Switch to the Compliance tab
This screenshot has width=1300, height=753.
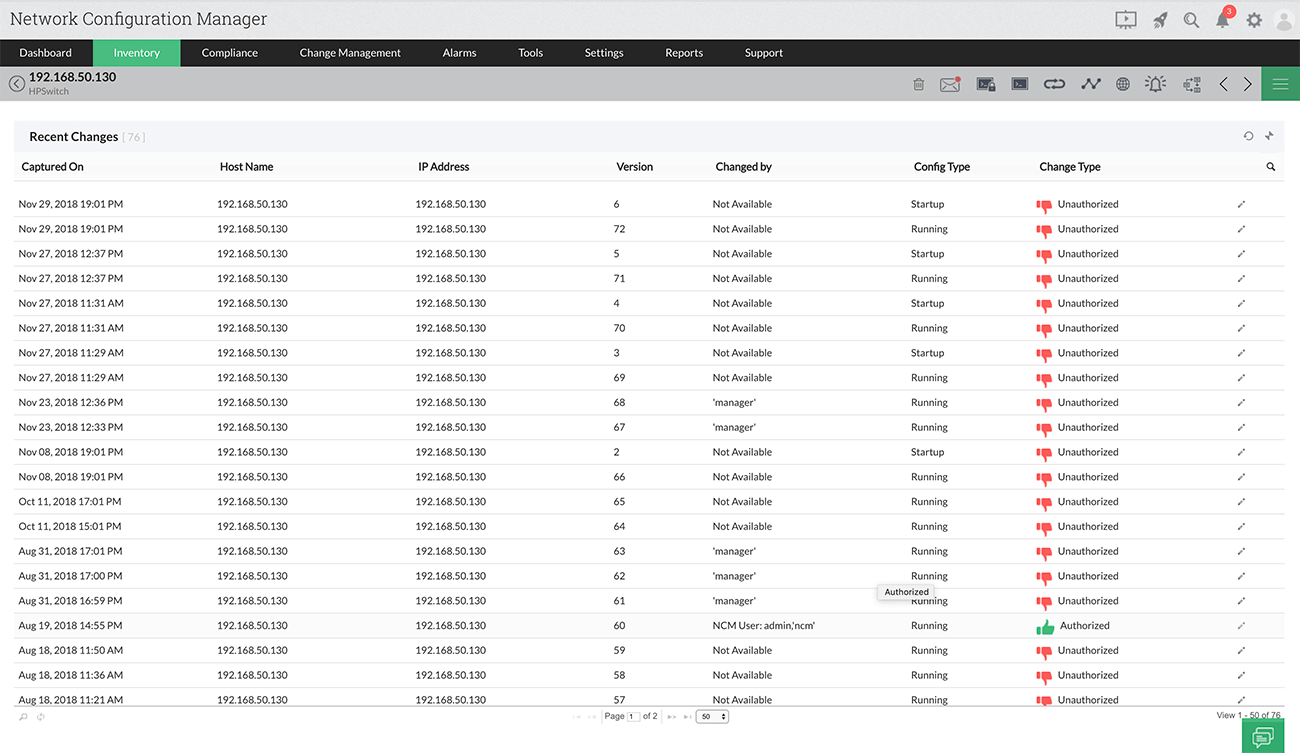point(229,52)
